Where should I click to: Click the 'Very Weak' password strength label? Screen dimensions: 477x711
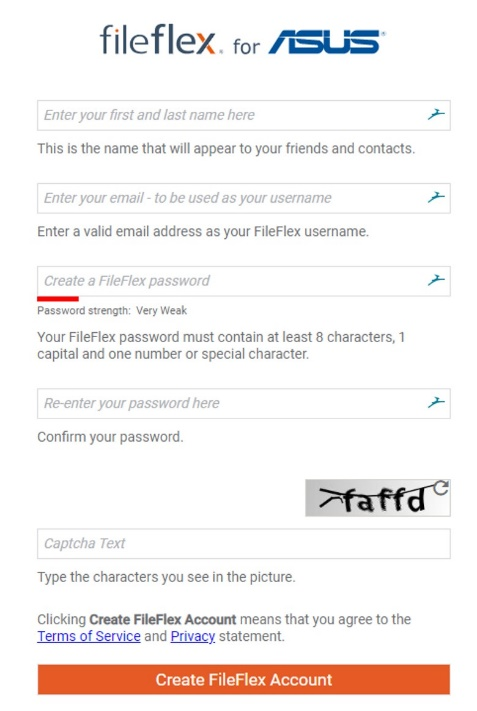pyautogui.click(x=161, y=311)
